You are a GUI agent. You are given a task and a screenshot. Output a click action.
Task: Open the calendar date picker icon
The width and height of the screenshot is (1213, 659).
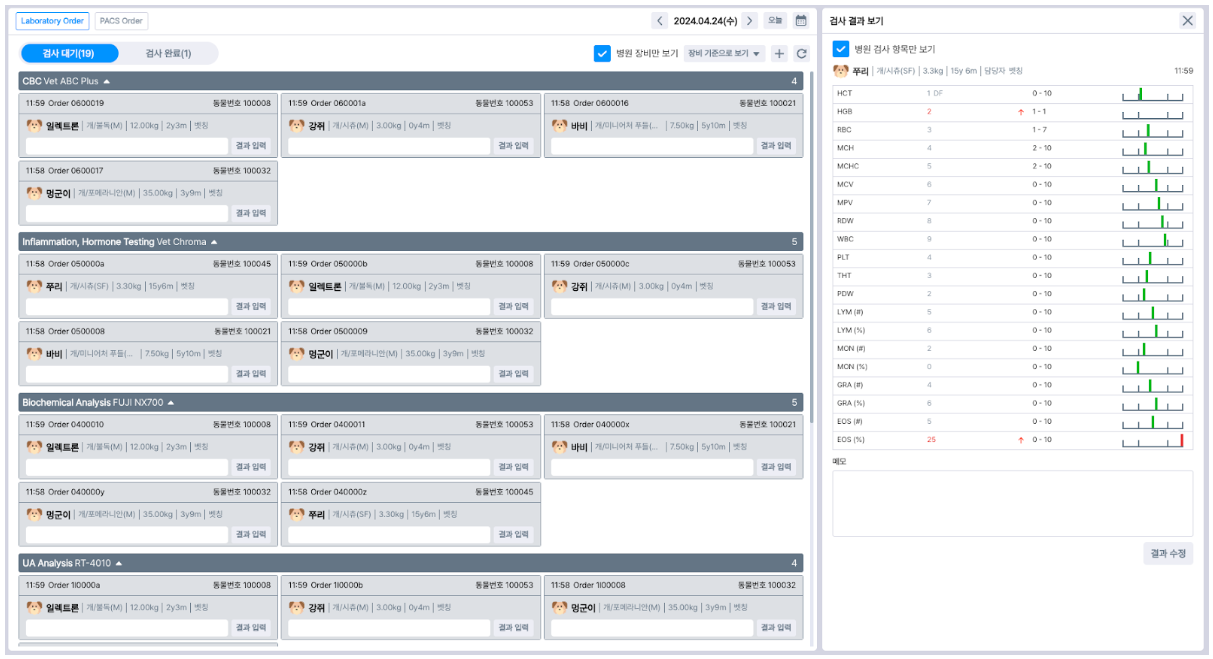coord(801,21)
